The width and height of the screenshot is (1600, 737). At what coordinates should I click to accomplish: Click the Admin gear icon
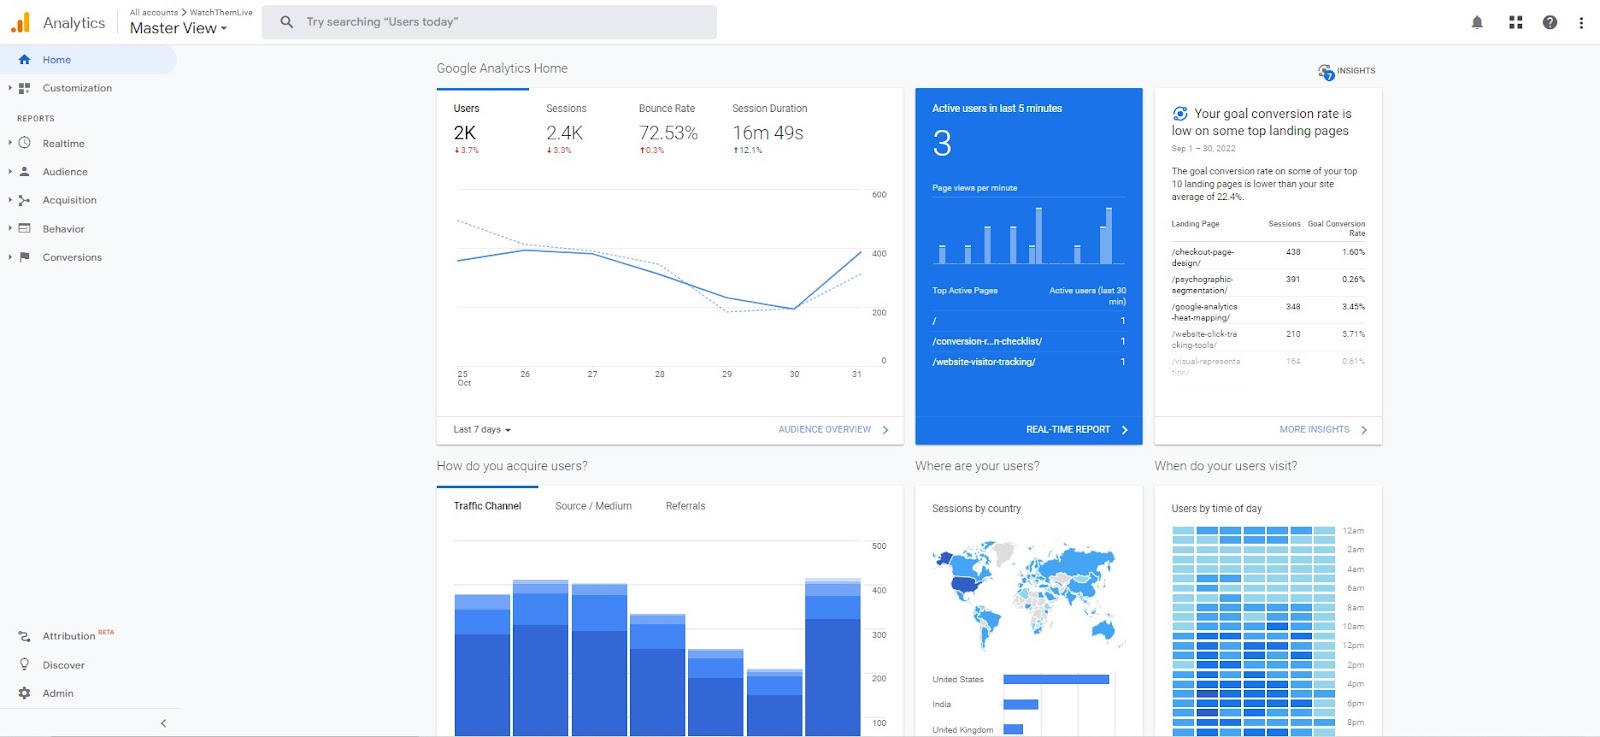(x=24, y=693)
